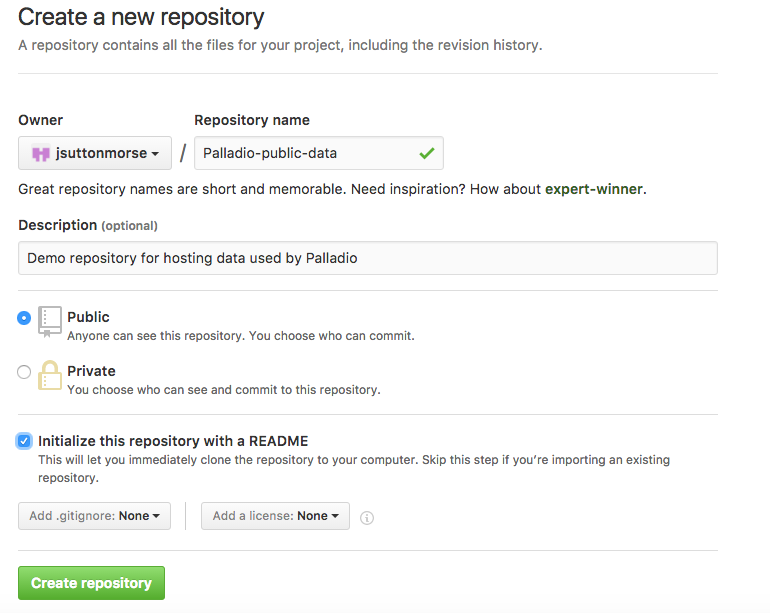This screenshot has height=613, width=770.
Task: Click the 'Initialize this repository with a README' label
Action: [173, 441]
